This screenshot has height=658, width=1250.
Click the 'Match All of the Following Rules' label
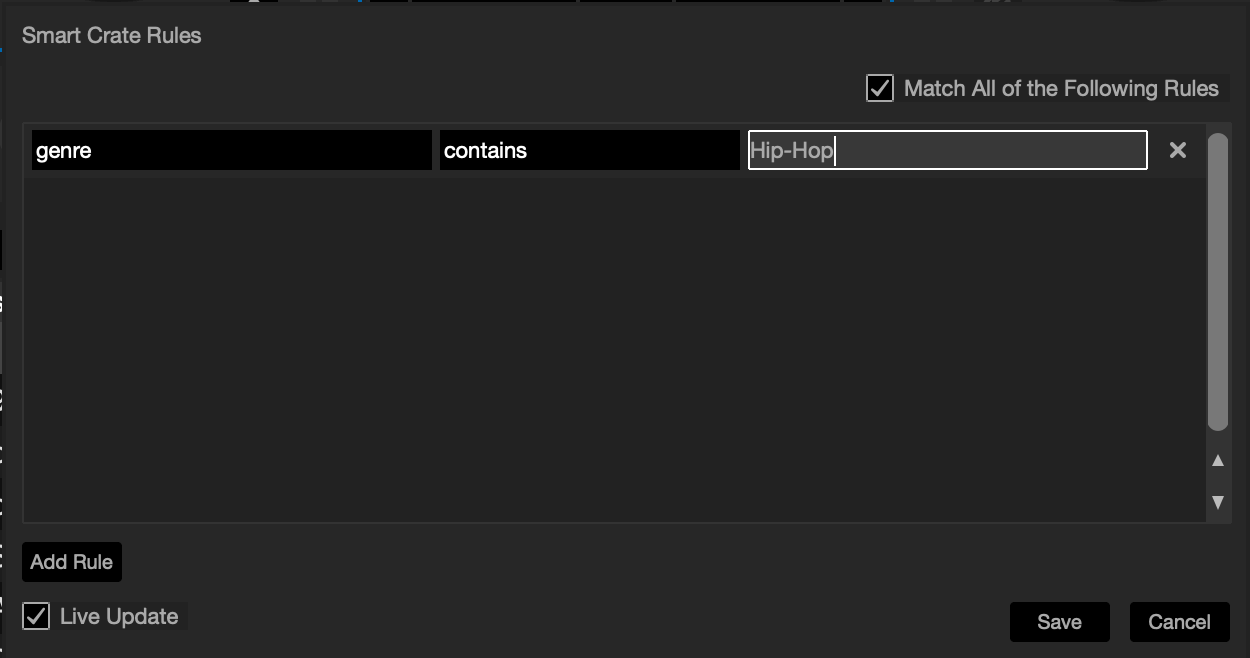[x=1061, y=88]
